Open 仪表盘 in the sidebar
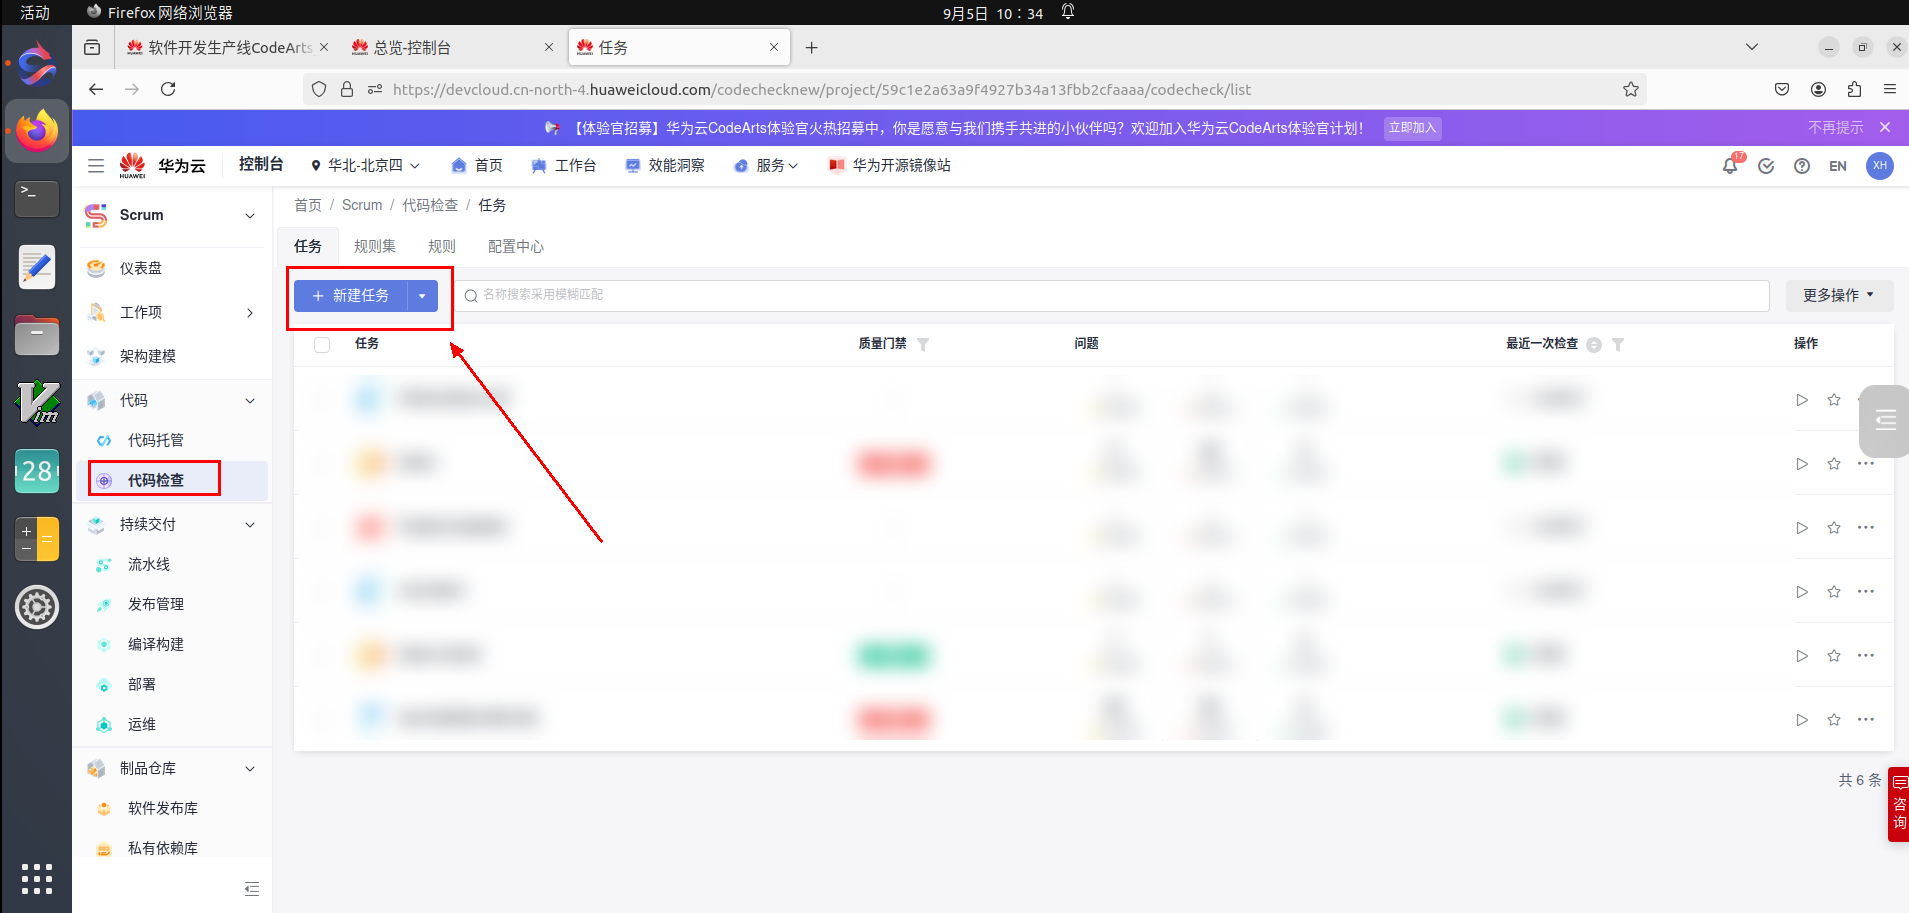 [x=141, y=268]
